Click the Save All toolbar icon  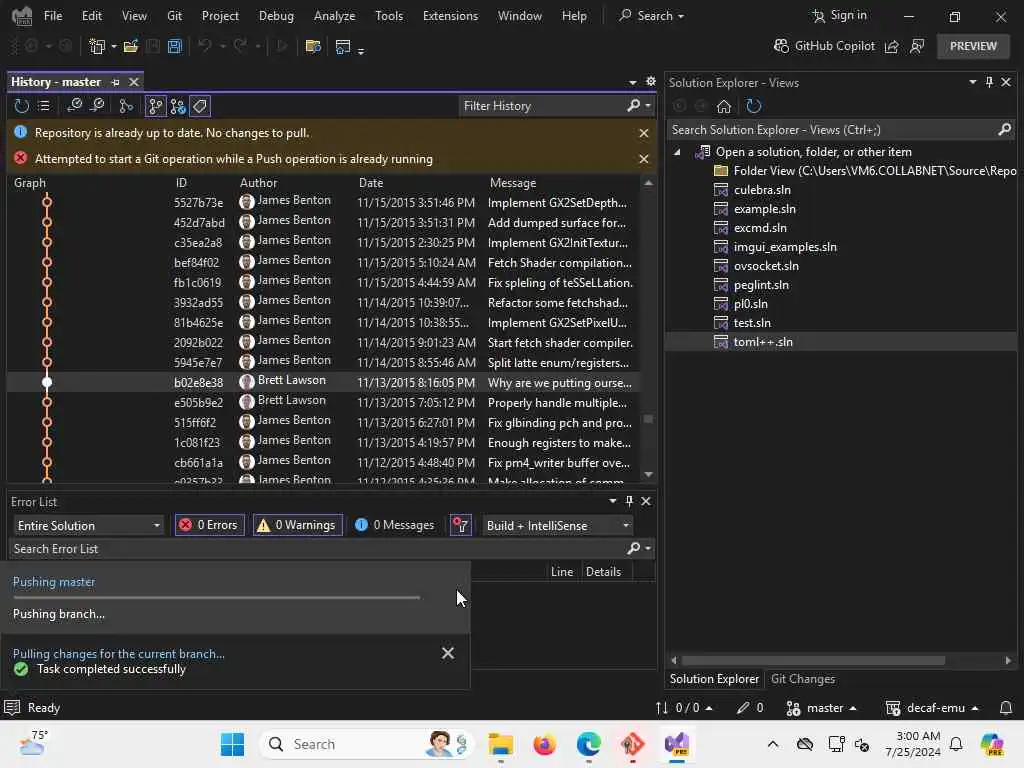coord(174,46)
